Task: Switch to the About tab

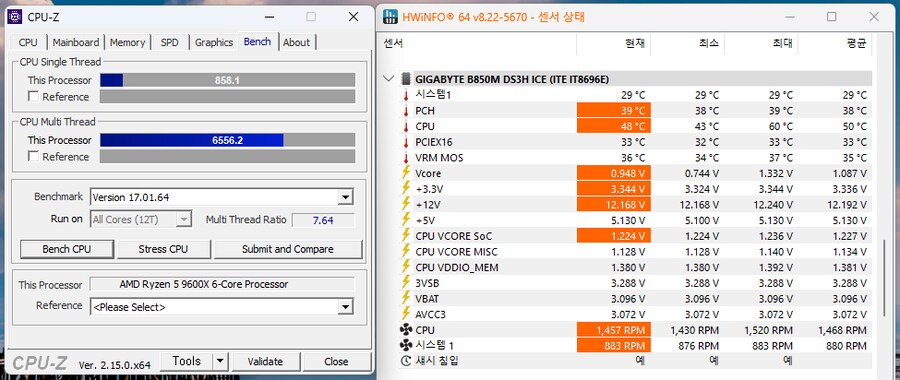Action: [x=296, y=42]
